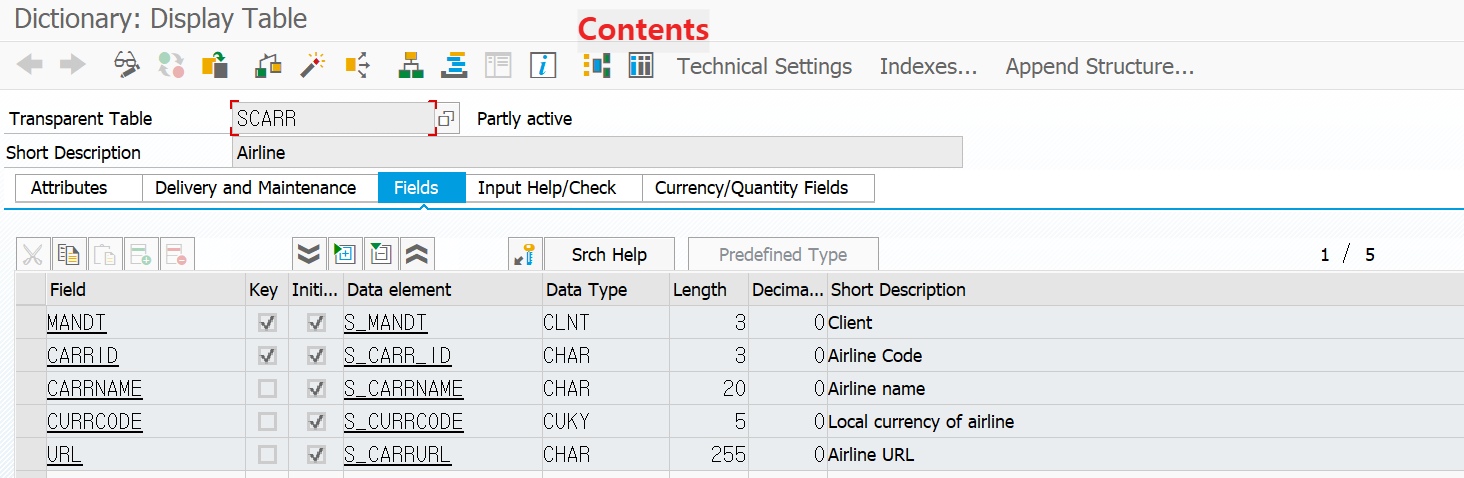
Task: Run the Check icon in toolbar
Action: point(269,66)
